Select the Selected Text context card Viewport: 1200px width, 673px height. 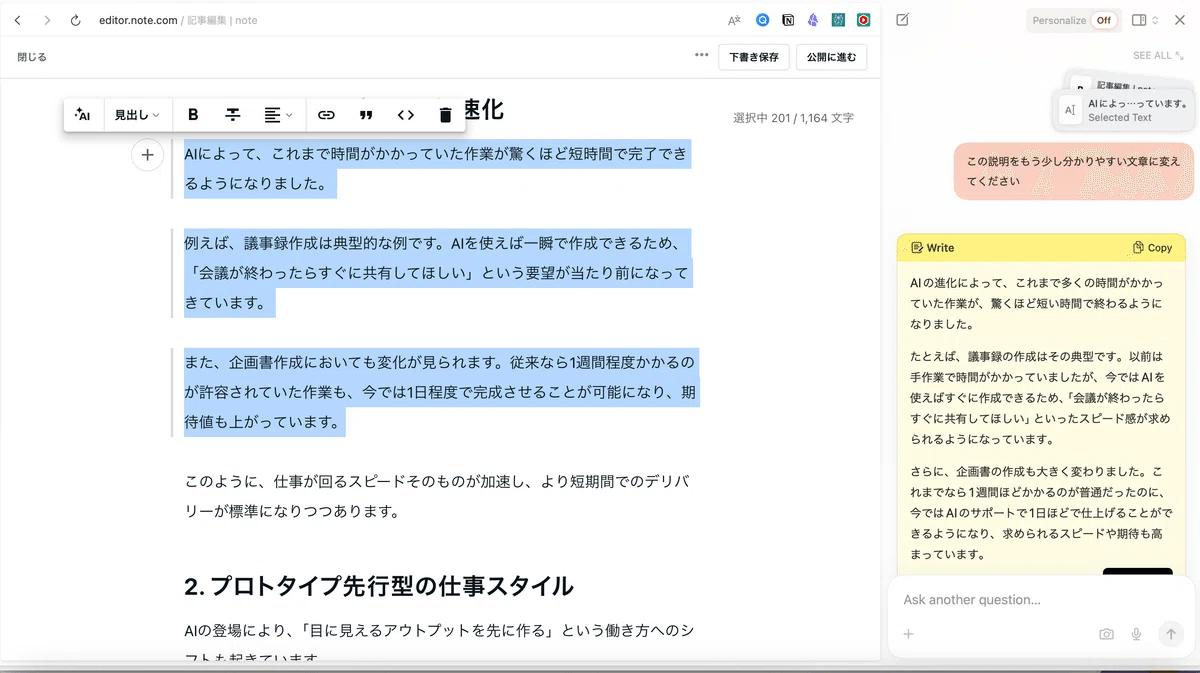[1123, 110]
